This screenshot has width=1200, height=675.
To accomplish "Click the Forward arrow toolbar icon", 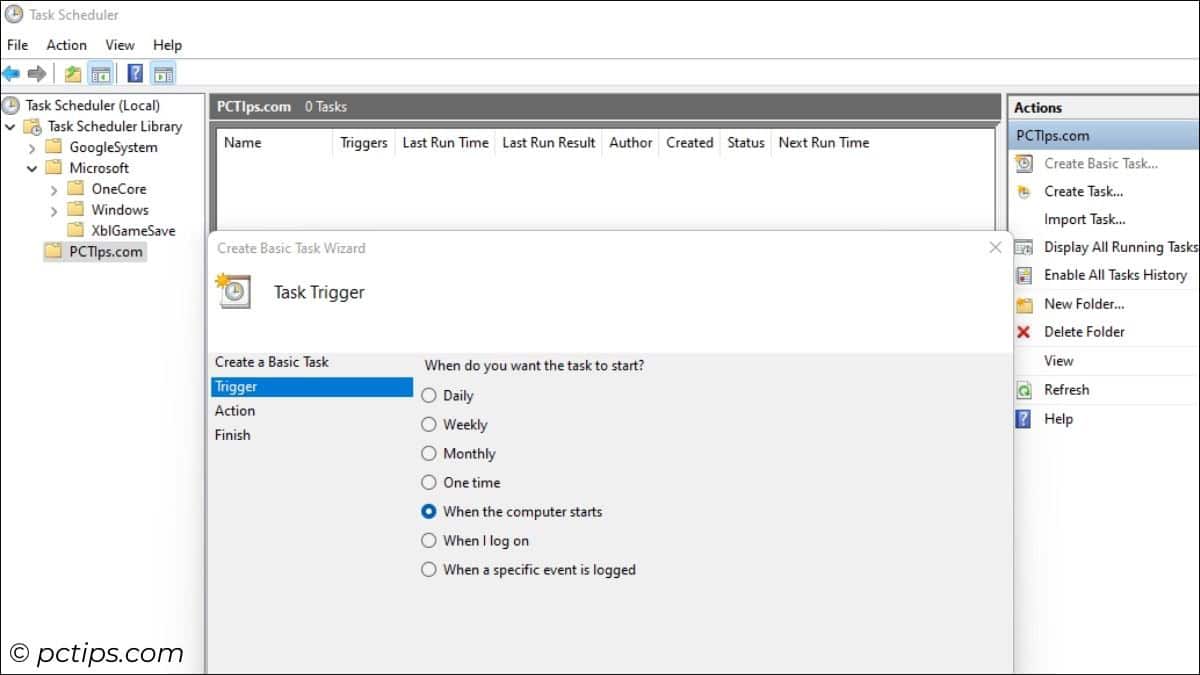I will point(37,73).
